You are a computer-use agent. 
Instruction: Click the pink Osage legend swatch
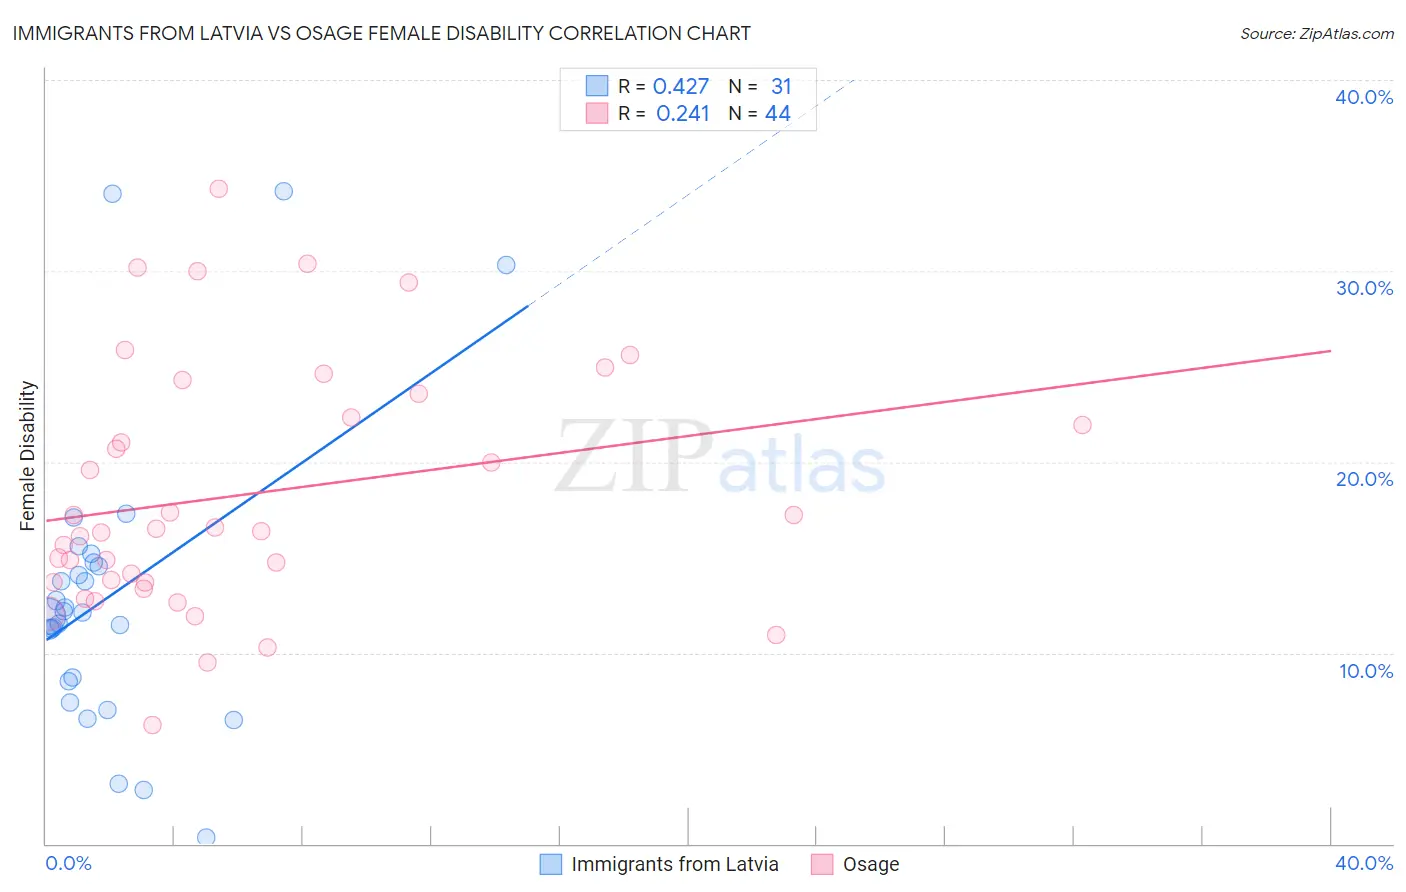(x=822, y=864)
